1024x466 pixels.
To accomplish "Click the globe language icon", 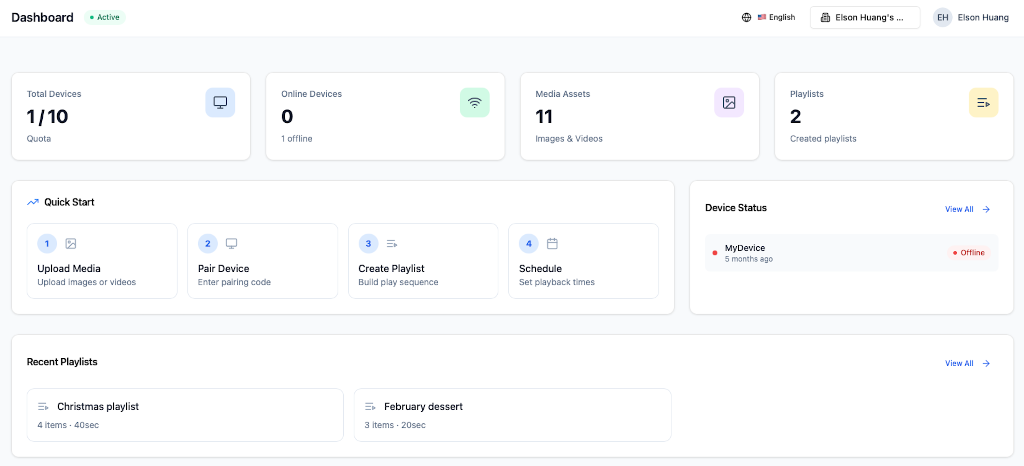I will pos(746,18).
